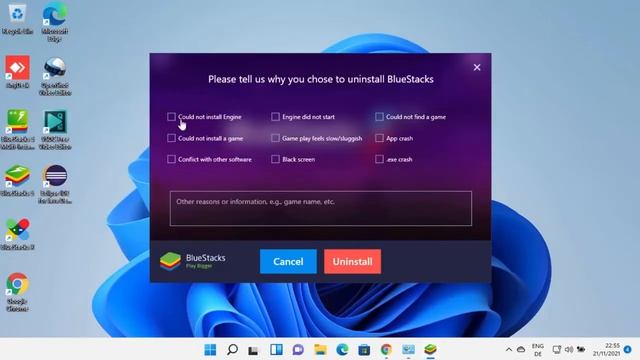Open network settings tray icon
Viewport: 640px width, 360px height.
557,350
